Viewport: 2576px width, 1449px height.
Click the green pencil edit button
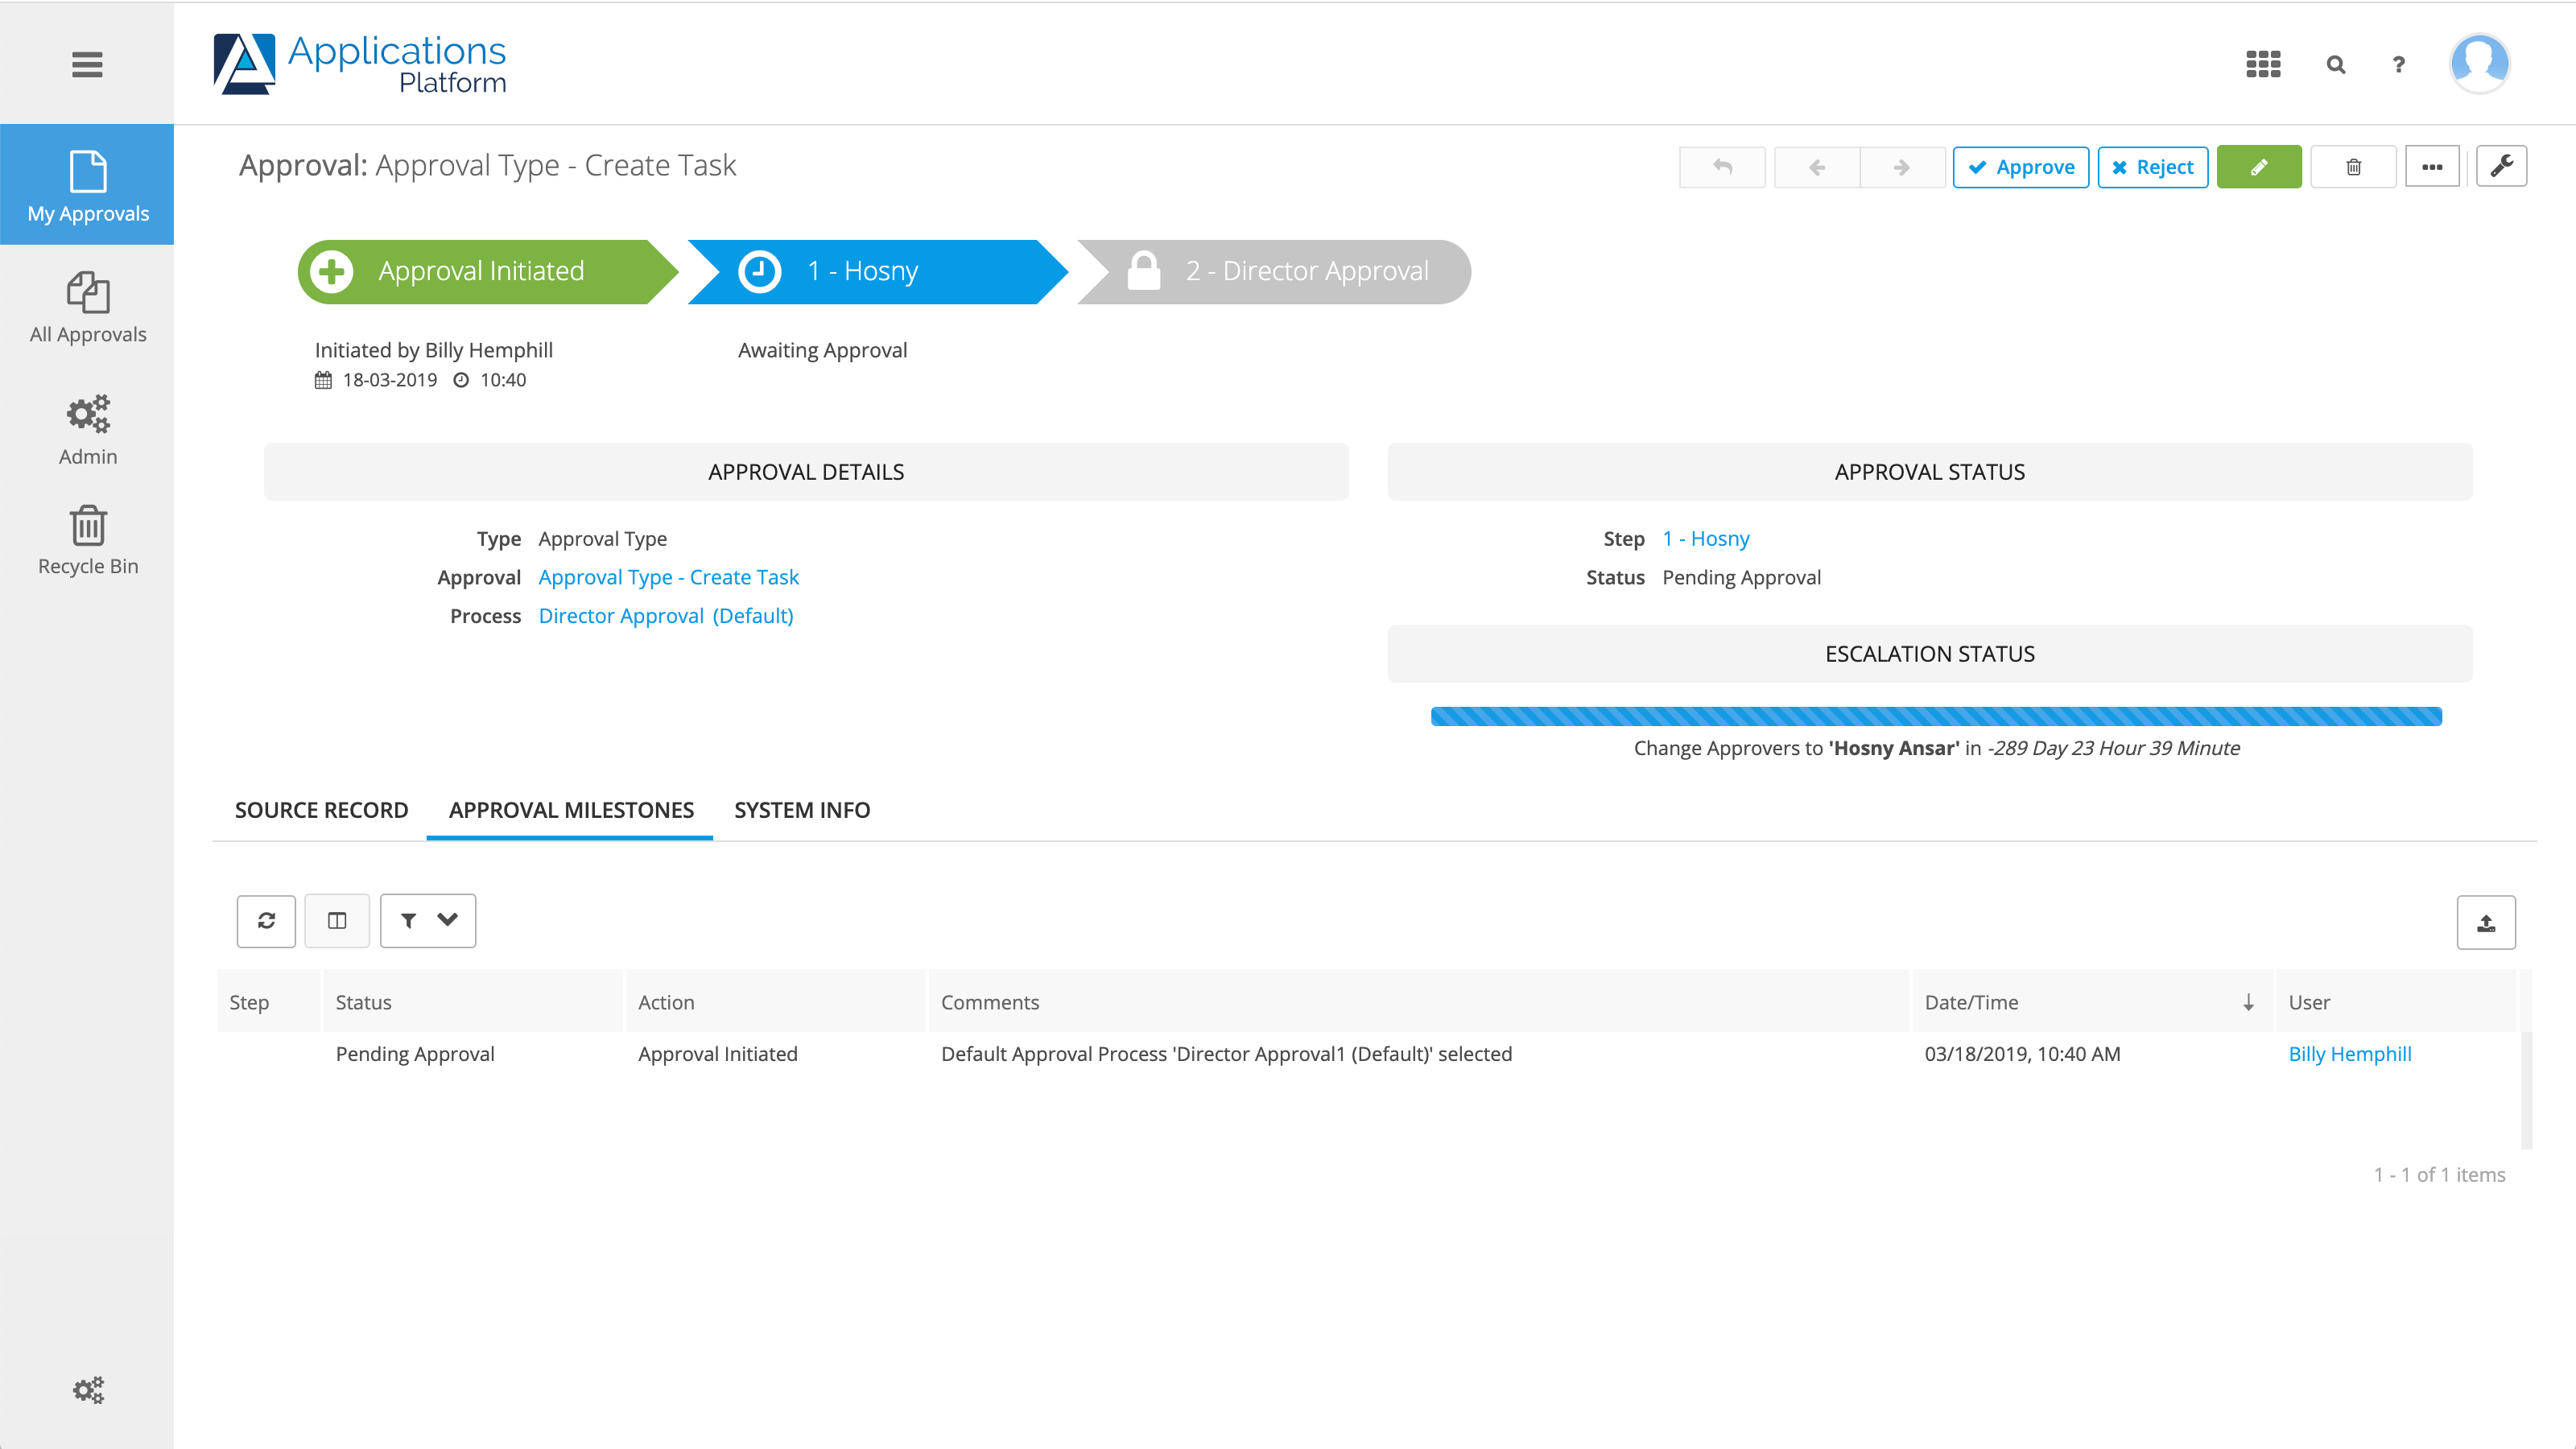point(2258,167)
